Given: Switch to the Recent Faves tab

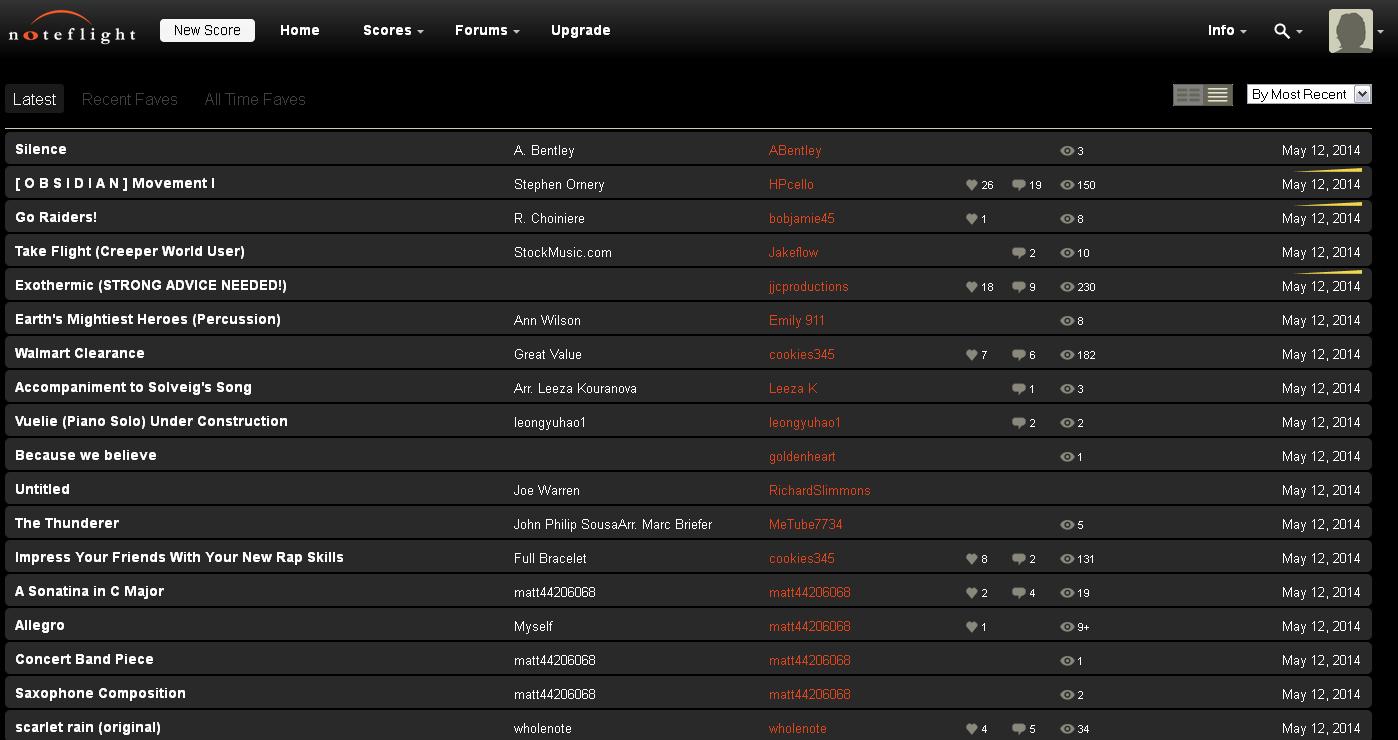Looking at the screenshot, I should coord(130,99).
